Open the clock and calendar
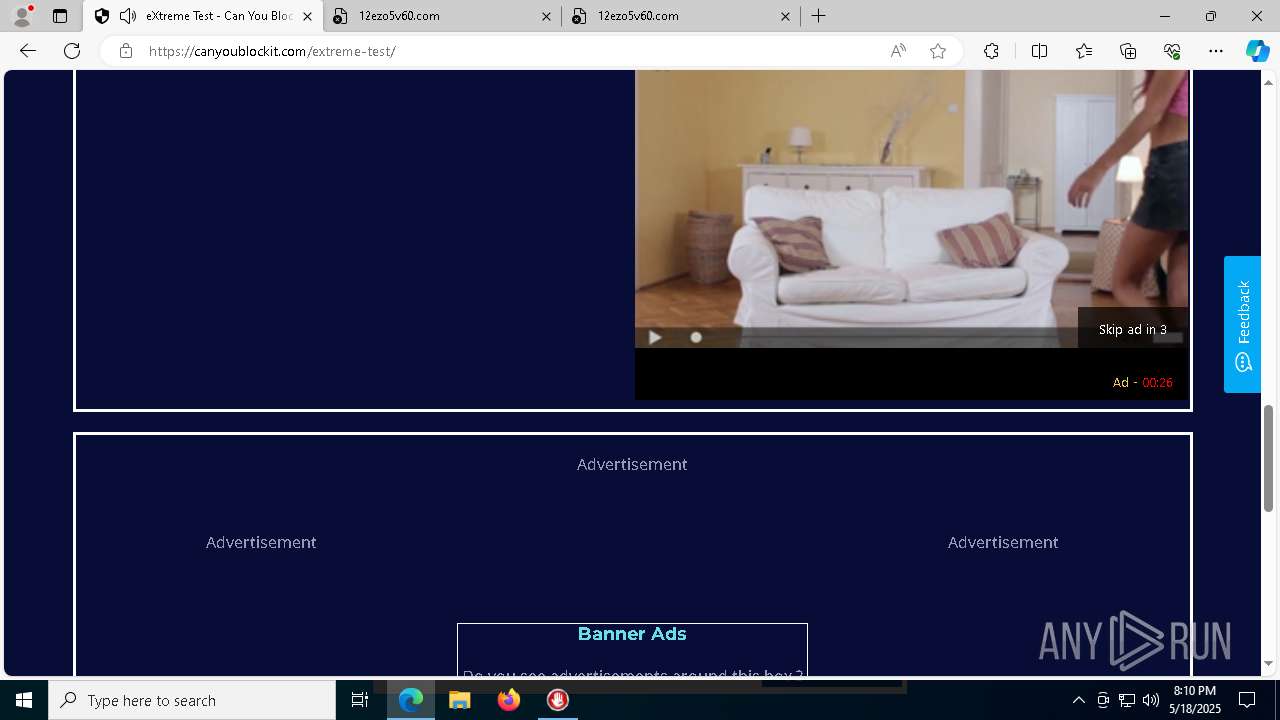 (x=1195, y=700)
